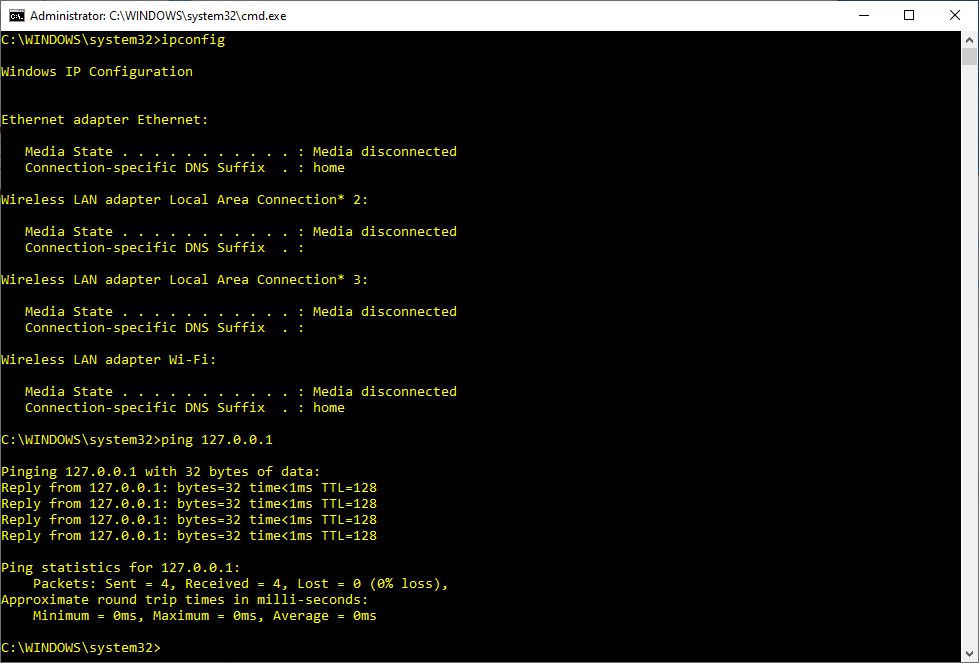
Task: Click the scrollbar down arrow
Action: pos(969,654)
